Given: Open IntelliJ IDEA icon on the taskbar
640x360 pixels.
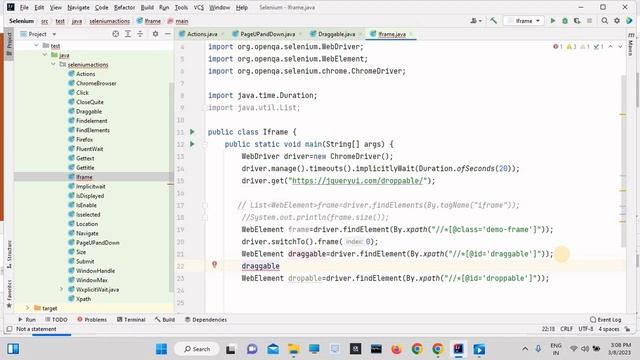Looking at the screenshot, I should 458,349.
